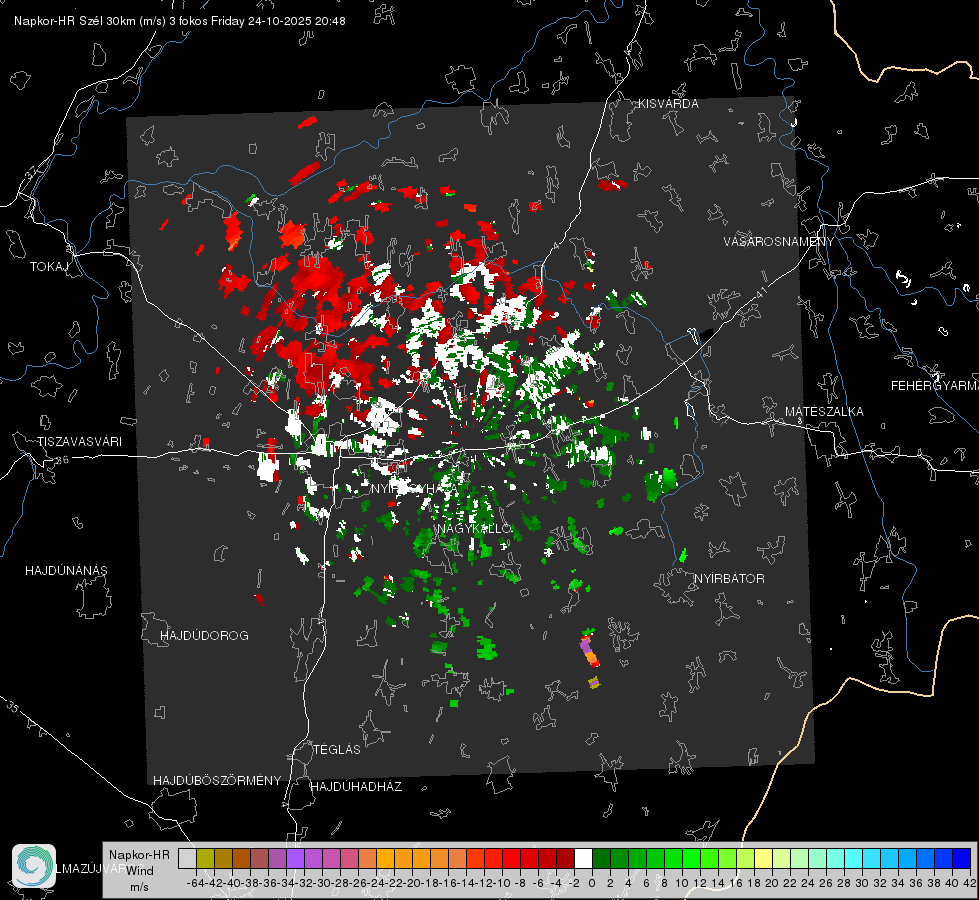Click the MÁTÉSZALKA city label
Viewport: 979px width, 900px height.
(824, 412)
